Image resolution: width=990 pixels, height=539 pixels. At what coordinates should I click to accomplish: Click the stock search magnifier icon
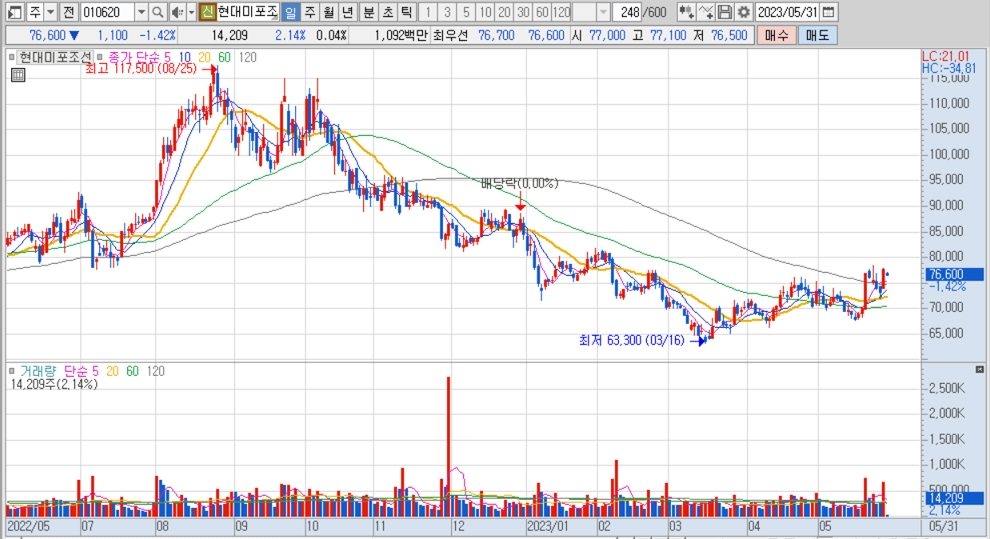159,12
